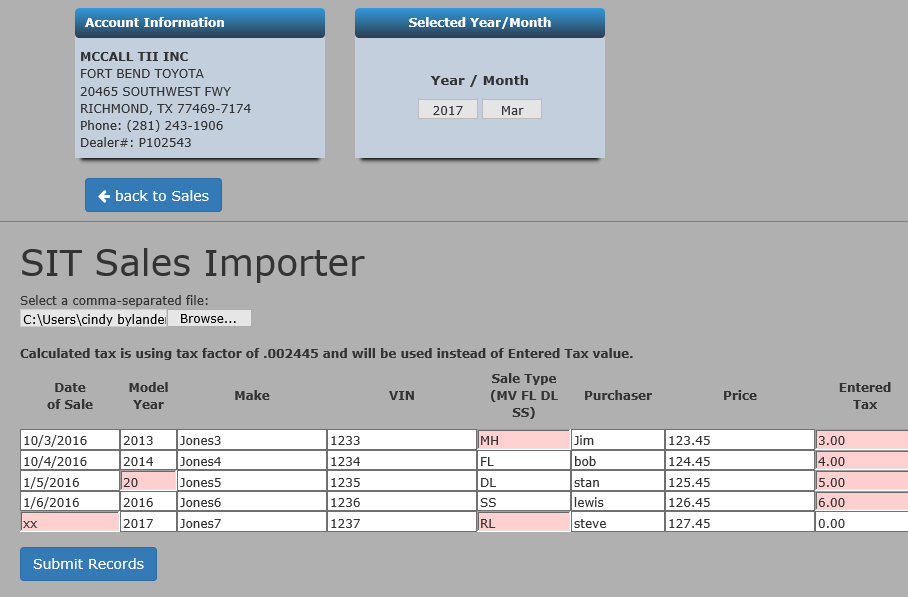Open the Mar month selector
The image size is (908, 597).
(511, 110)
